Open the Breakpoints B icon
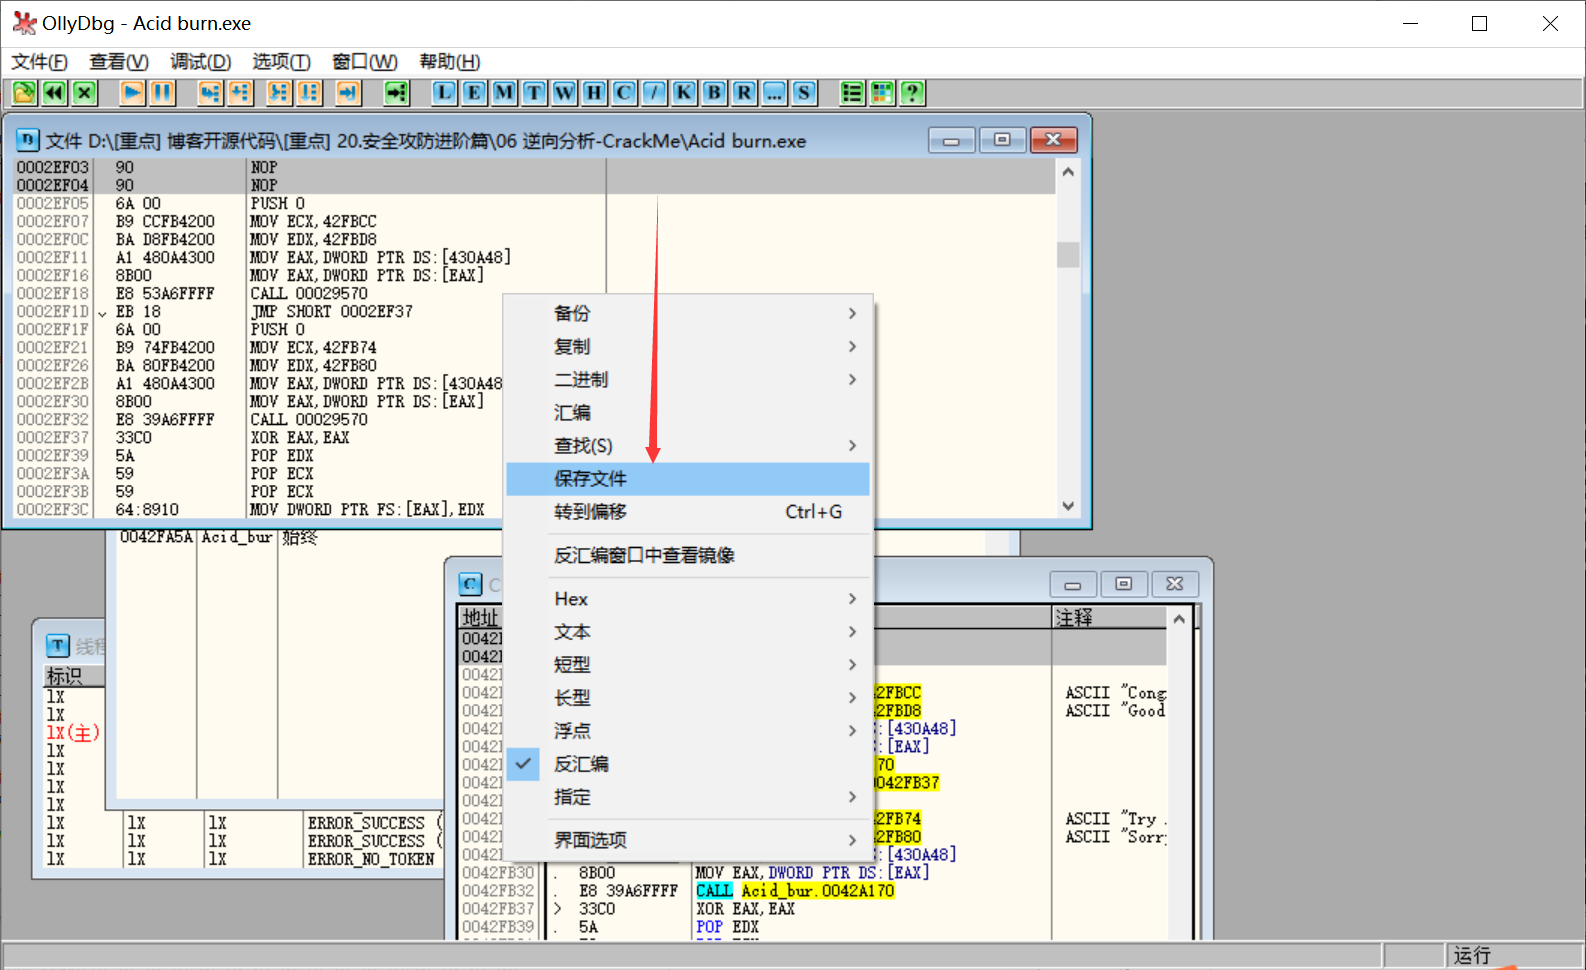Viewport: 1586px width, 970px height. click(x=714, y=93)
